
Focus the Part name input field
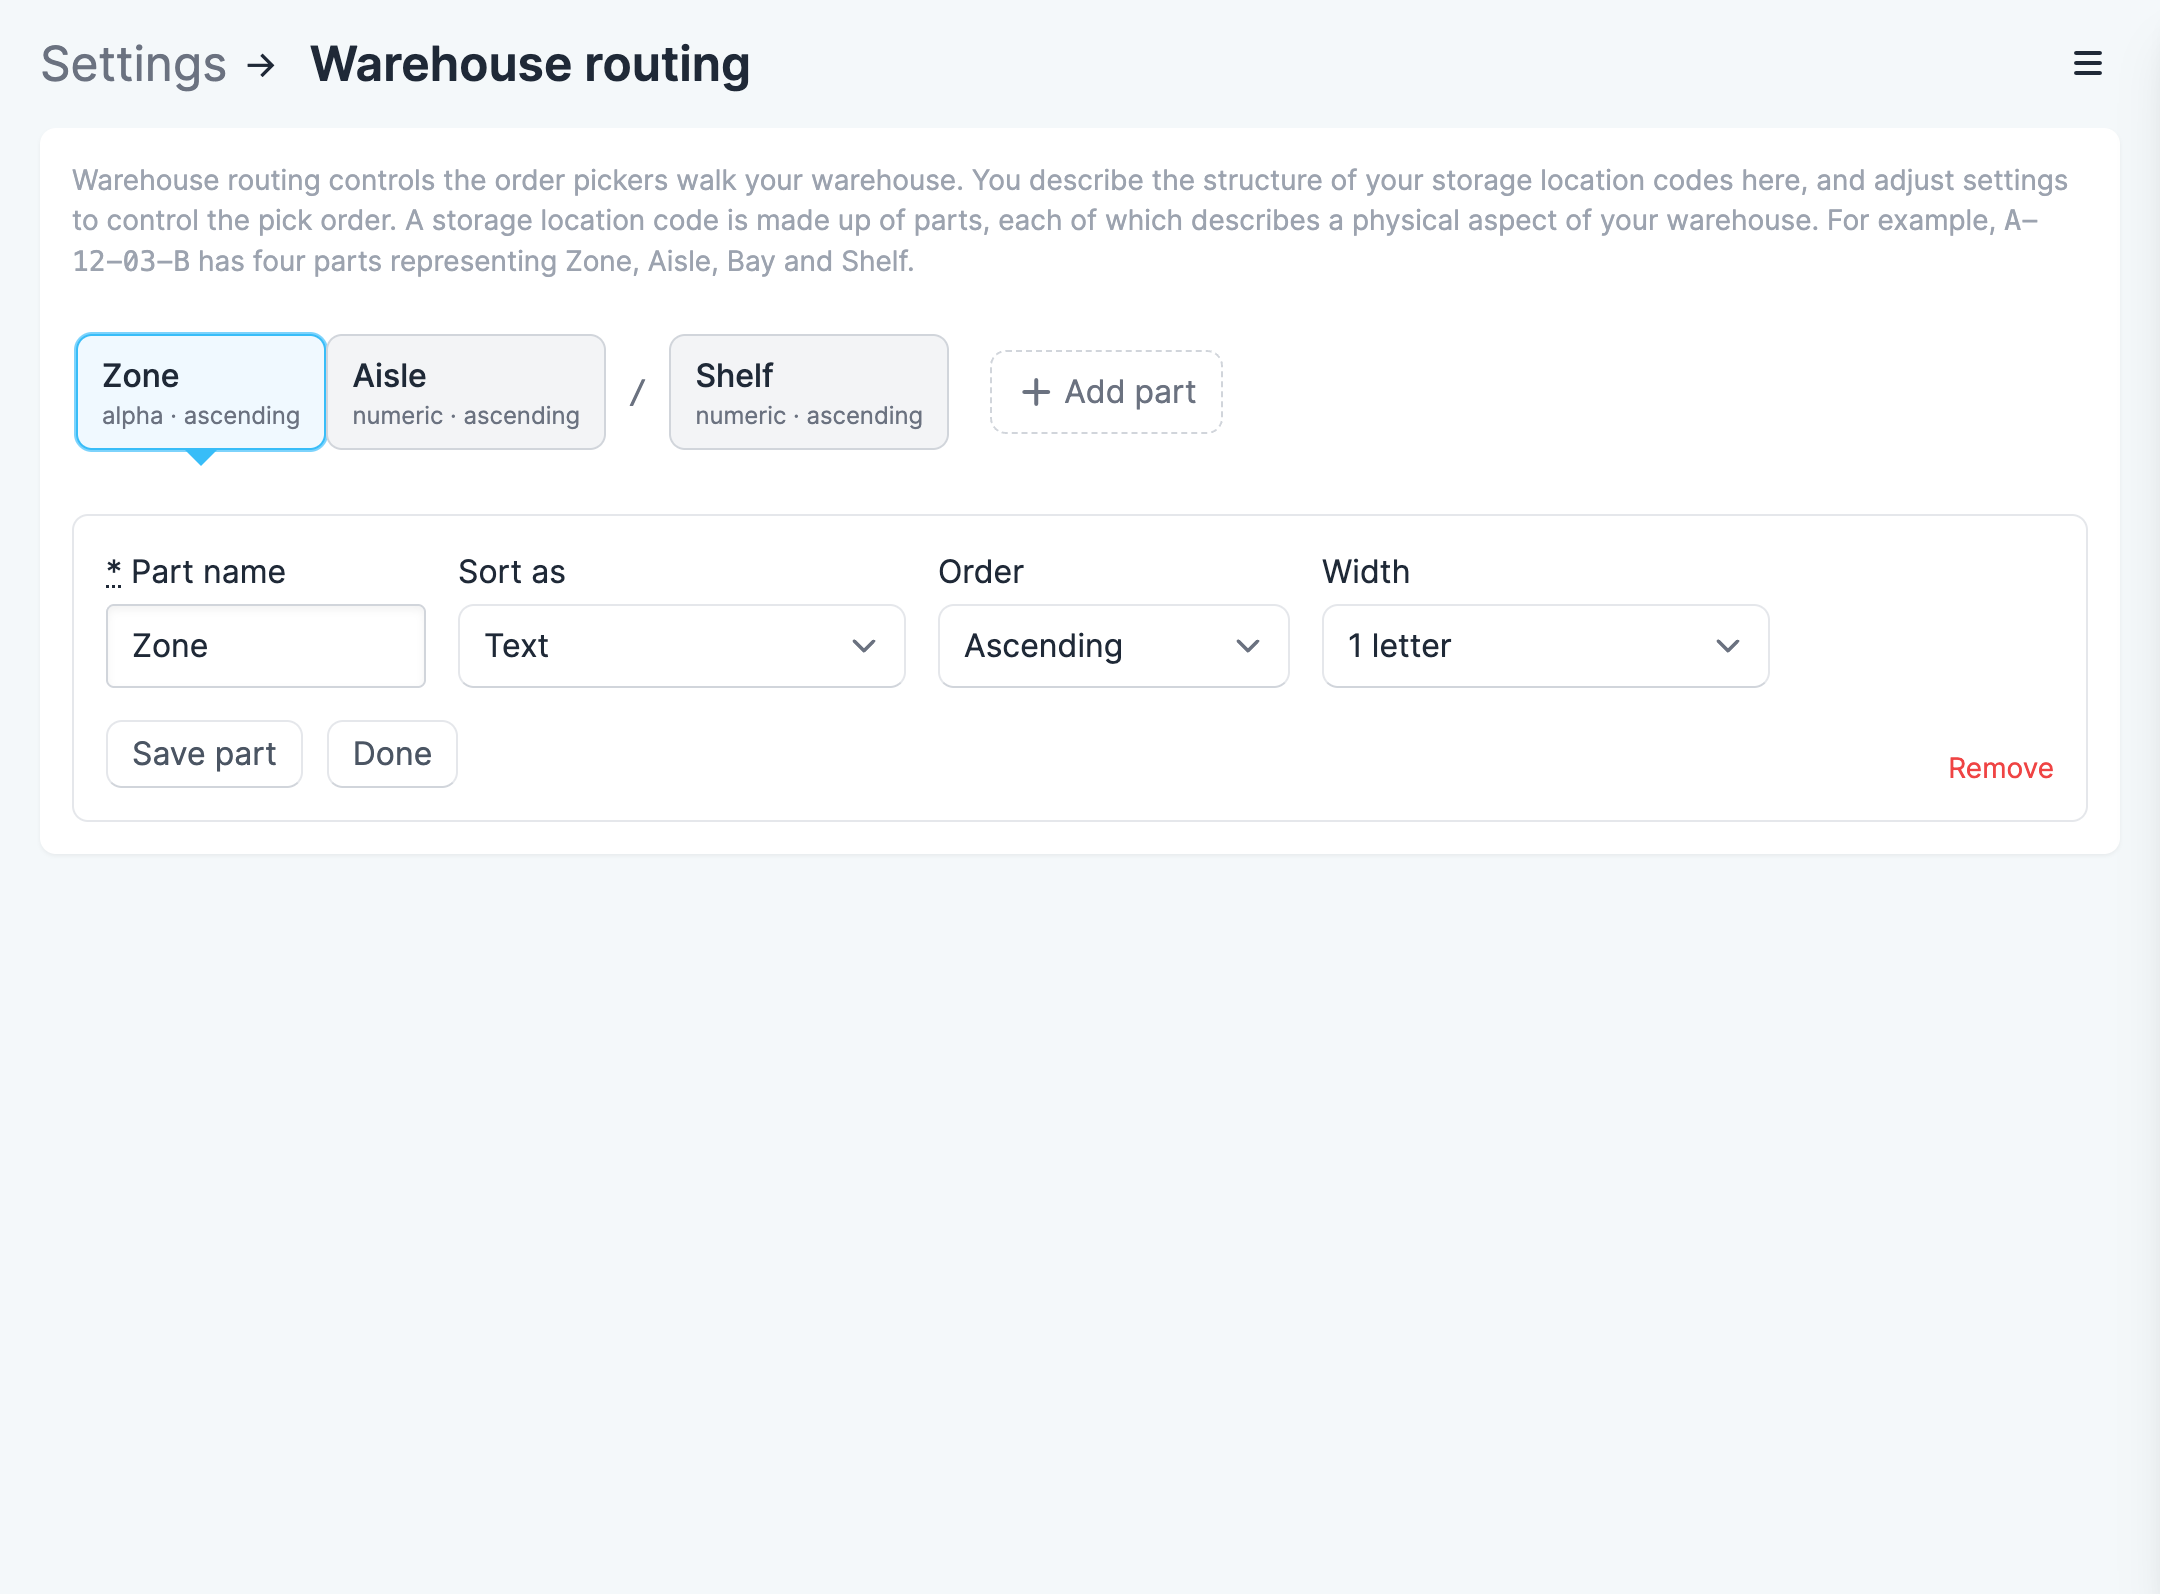pyautogui.click(x=266, y=646)
